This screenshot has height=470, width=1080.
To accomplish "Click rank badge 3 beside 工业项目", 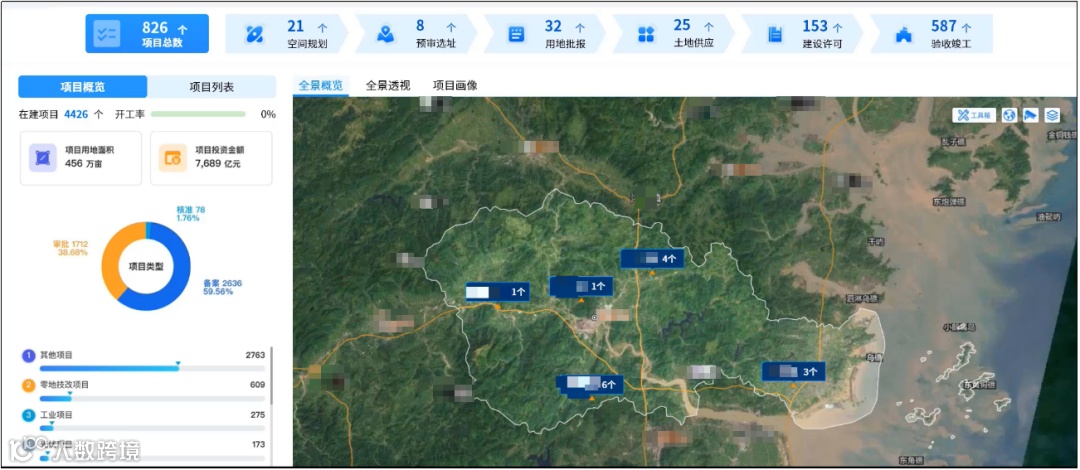I will pos(28,416).
